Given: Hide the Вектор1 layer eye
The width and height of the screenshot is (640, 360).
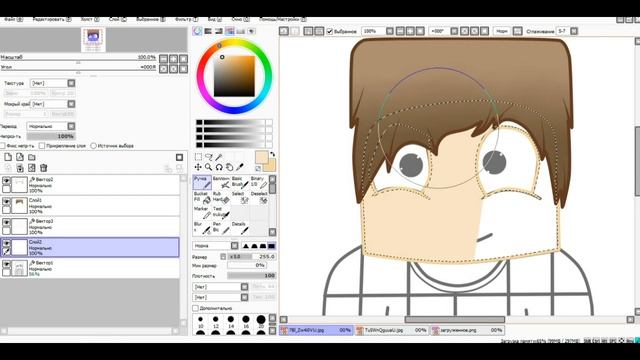Looking at the screenshot, I should (6, 264).
